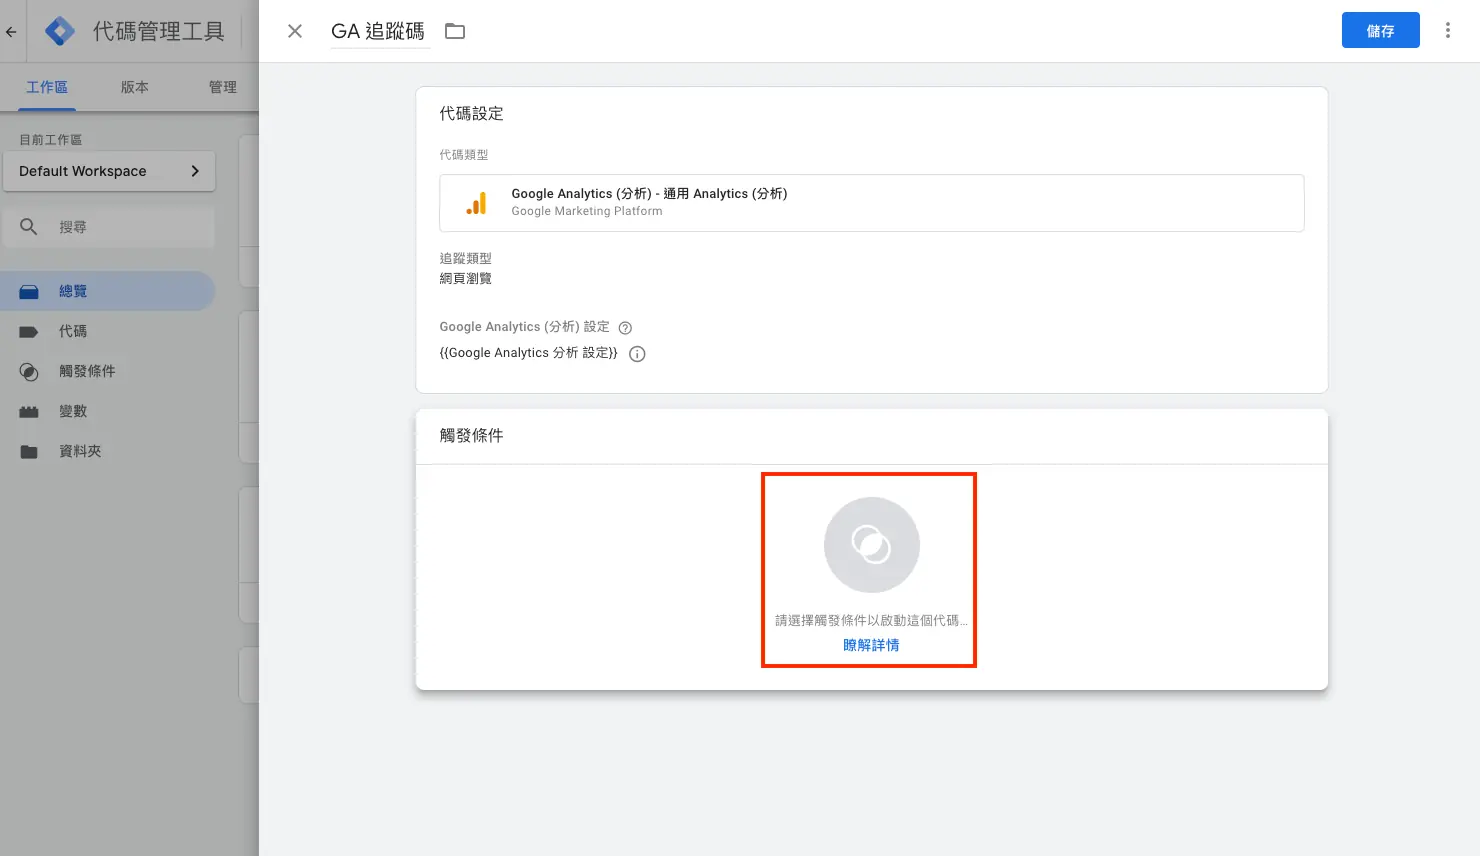Click the 觸發條件 circle icon in sidebar
The height and width of the screenshot is (856, 1480).
(x=29, y=372)
